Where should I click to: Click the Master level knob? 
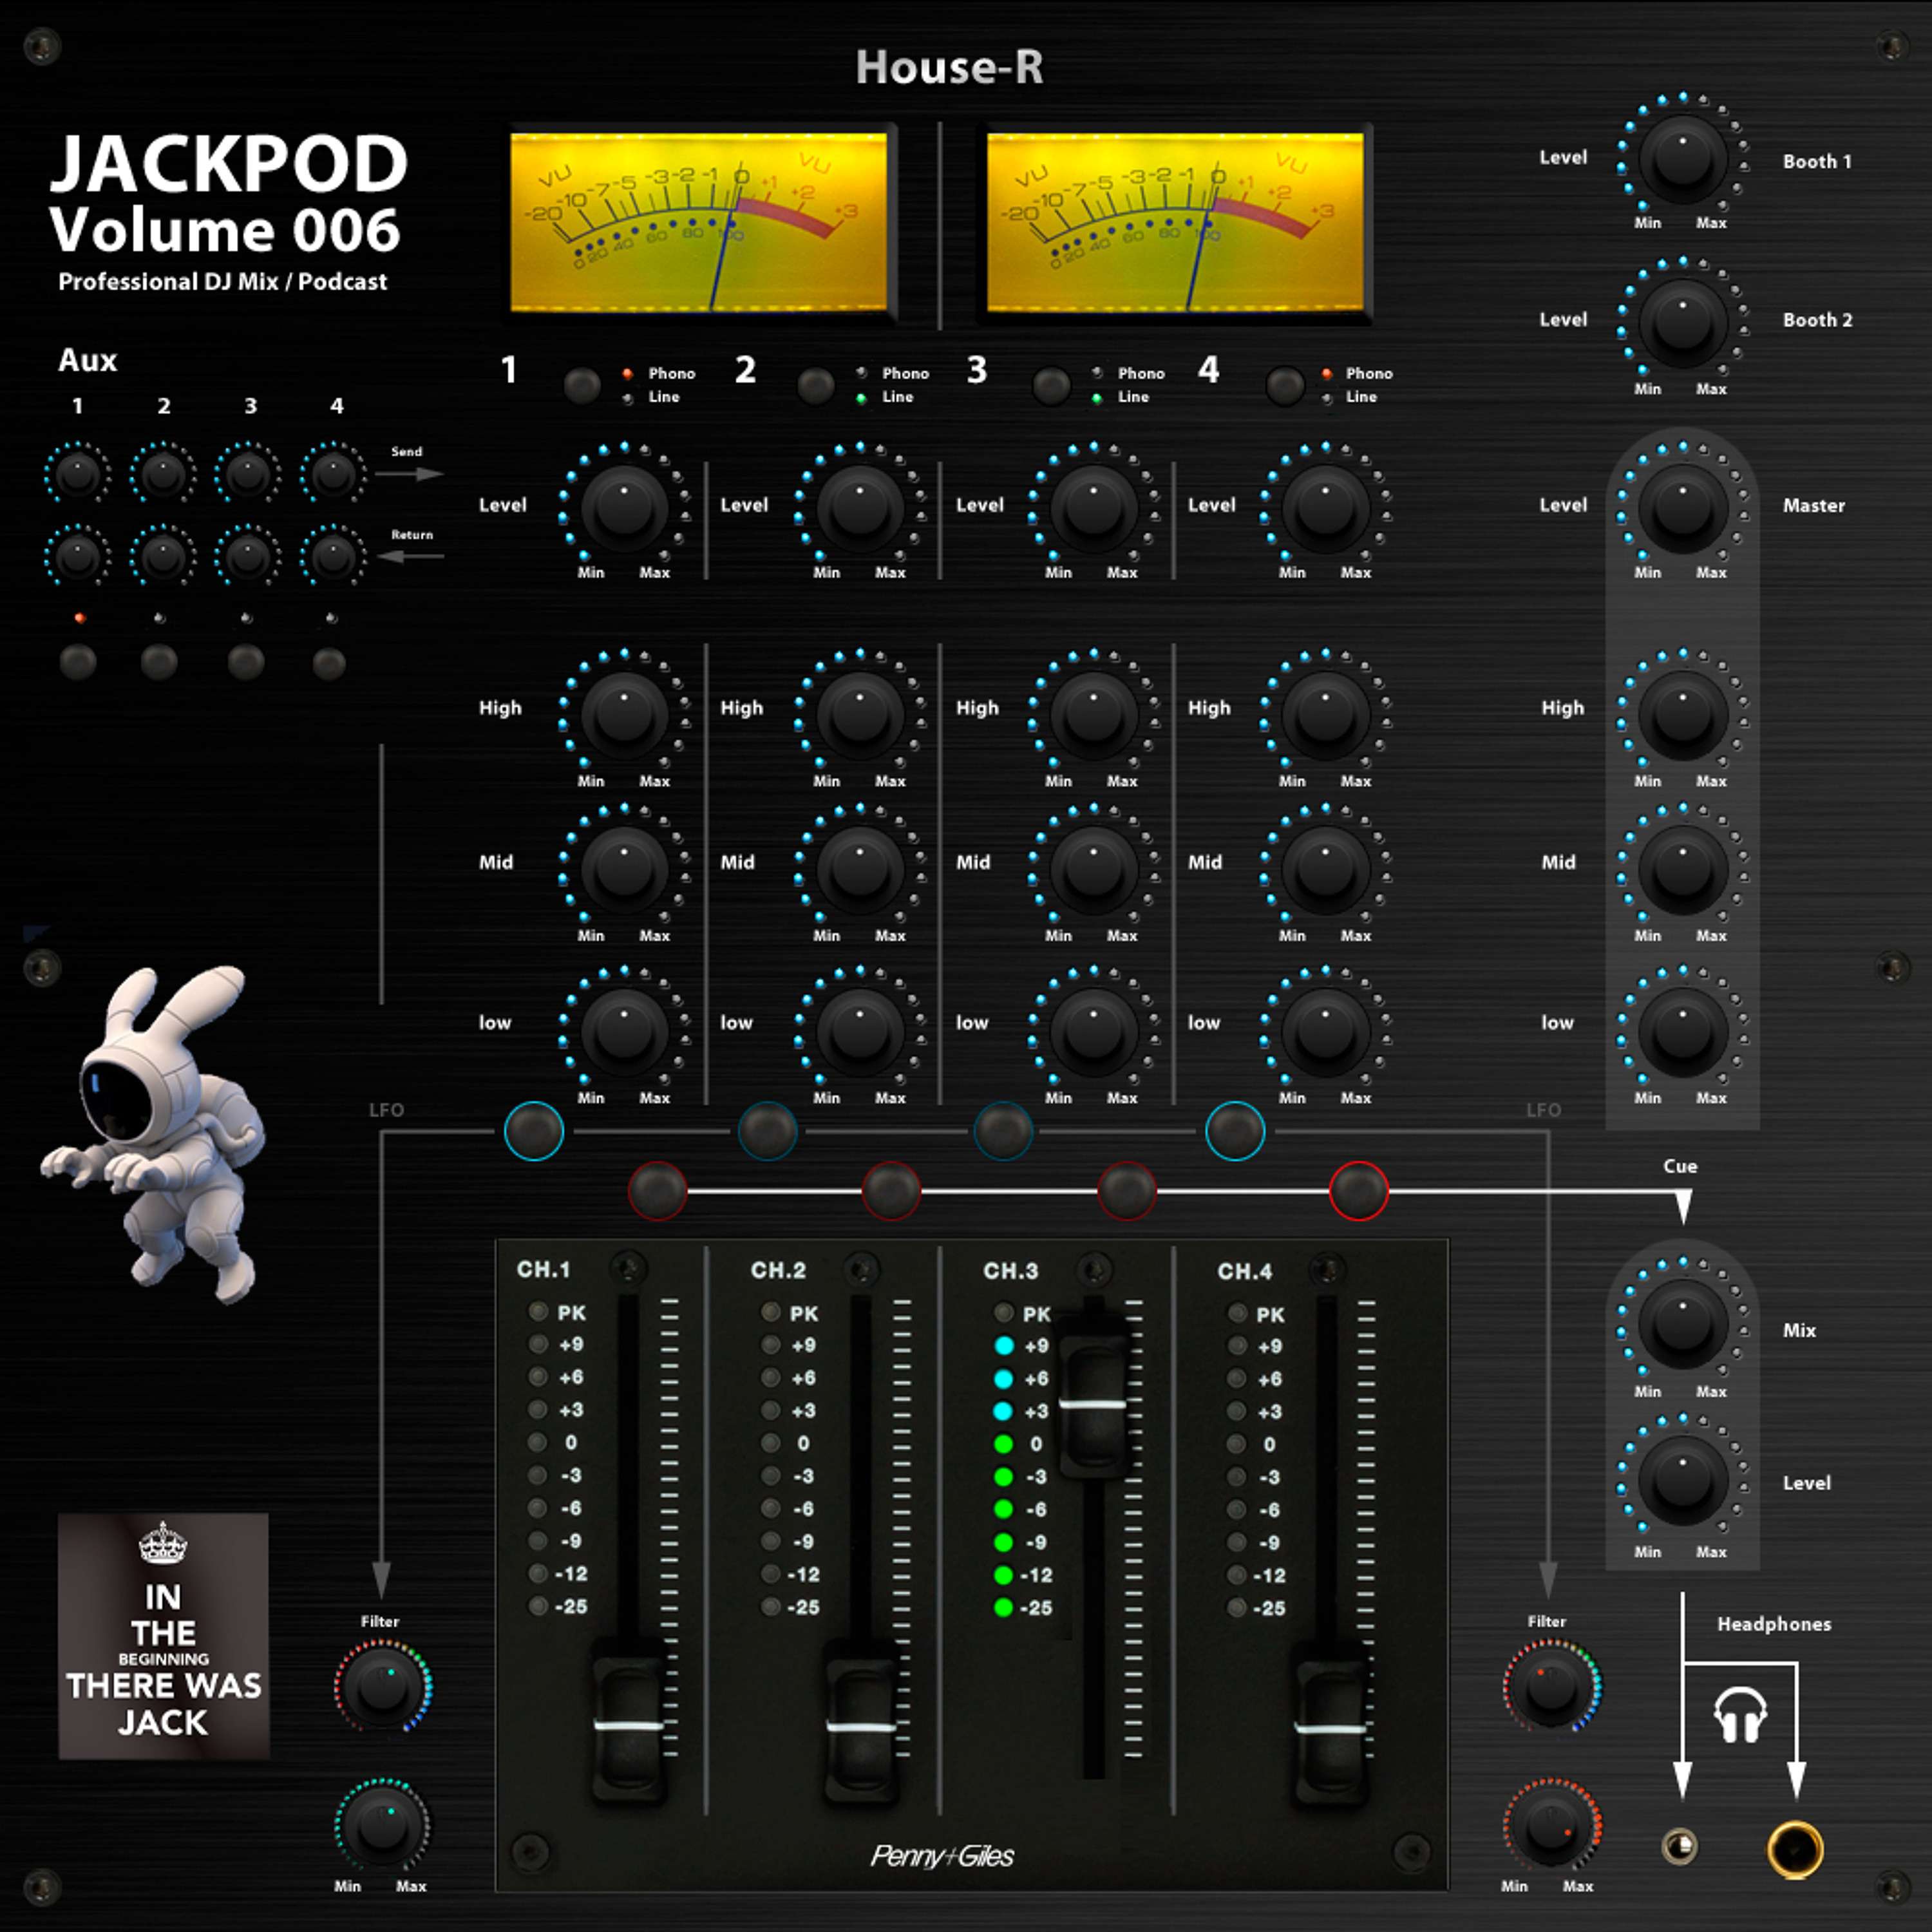point(1683,508)
